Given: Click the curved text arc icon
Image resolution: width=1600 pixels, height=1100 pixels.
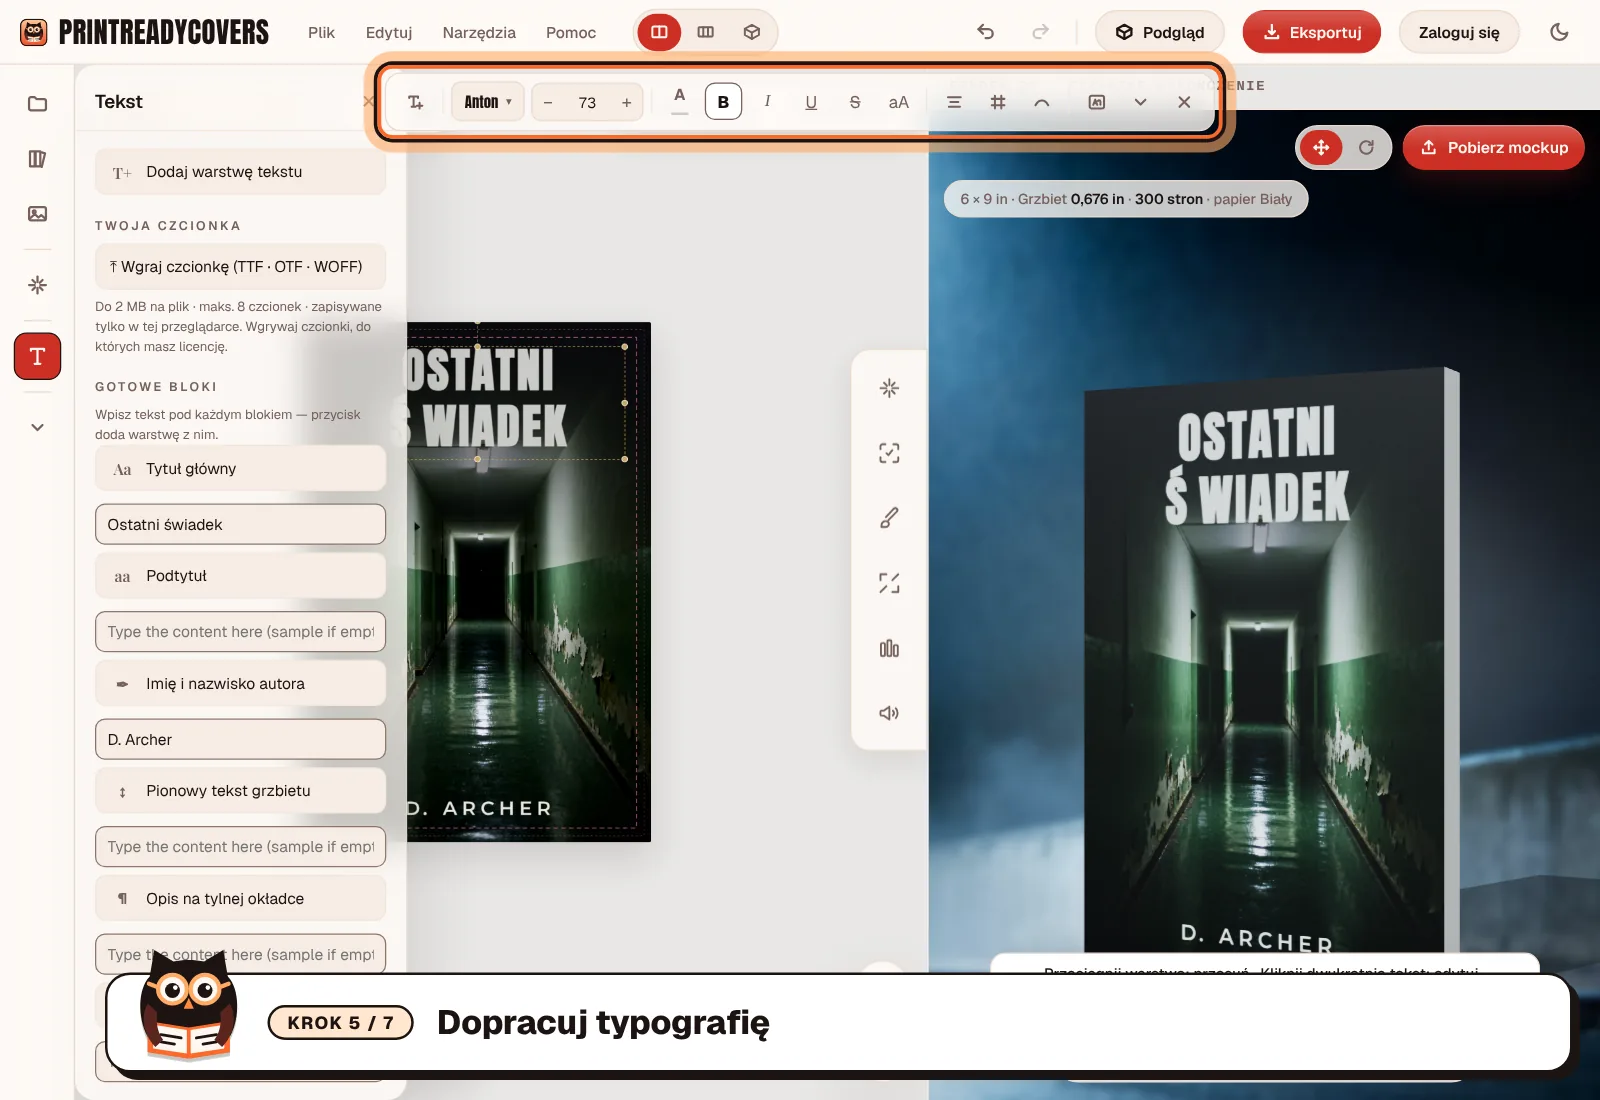Looking at the screenshot, I should click(x=1042, y=102).
